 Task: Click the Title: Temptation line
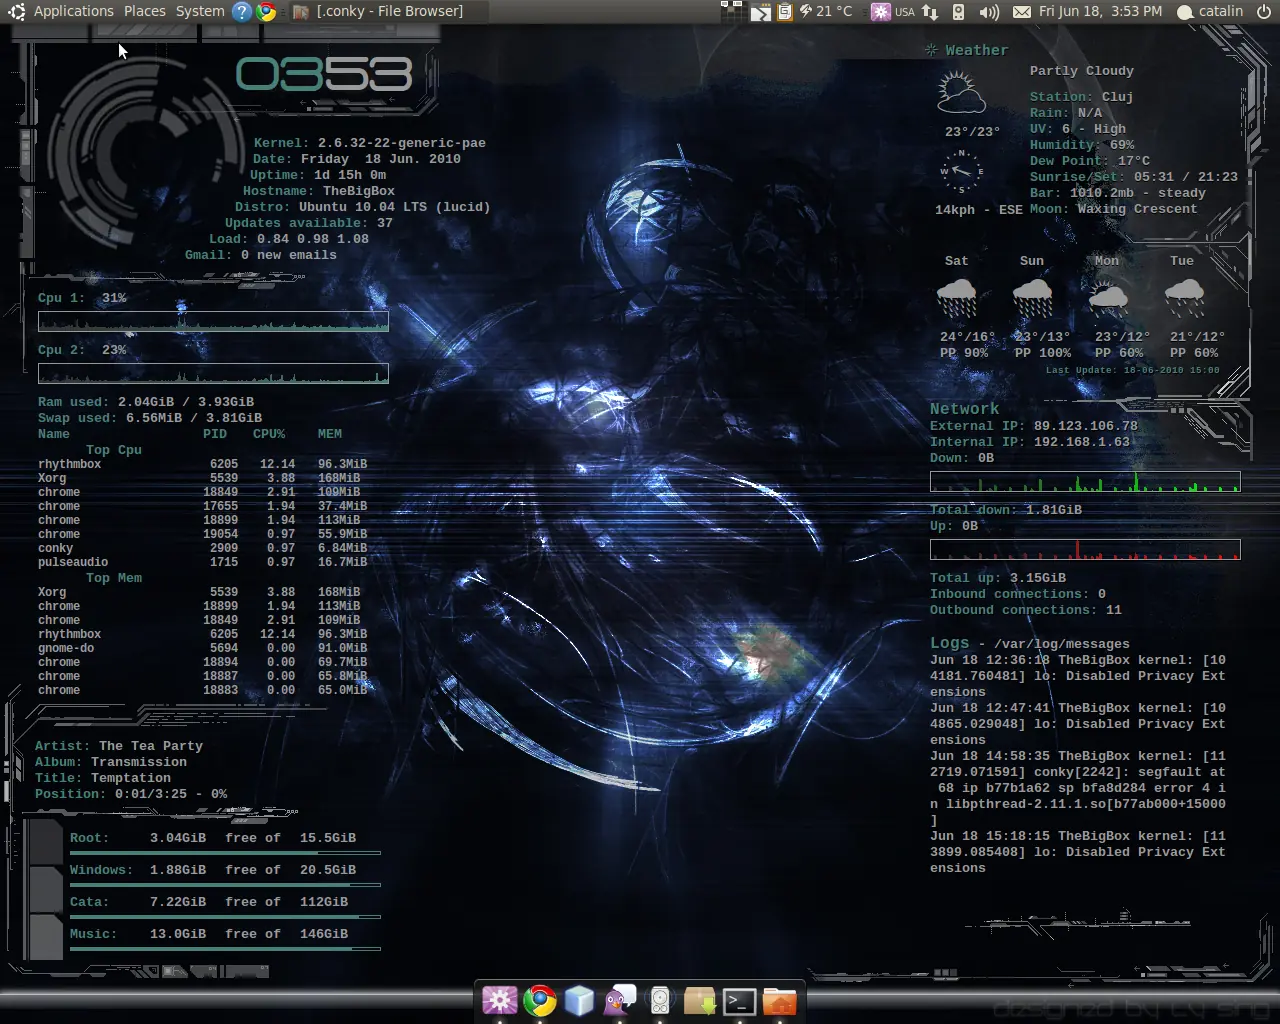coord(103,778)
